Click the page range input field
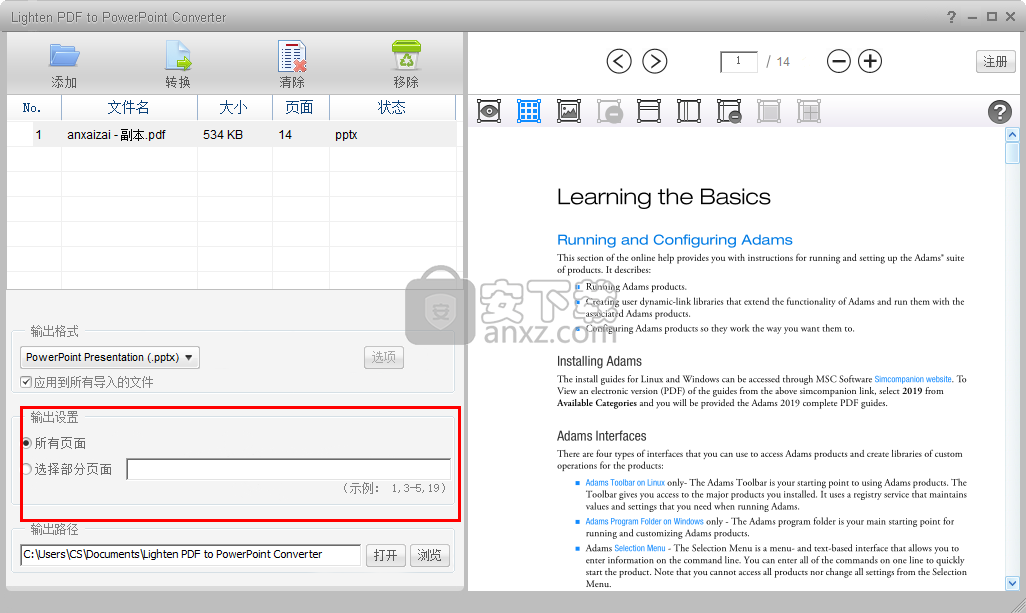The height and width of the screenshot is (613, 1026). tap(289, 469)
